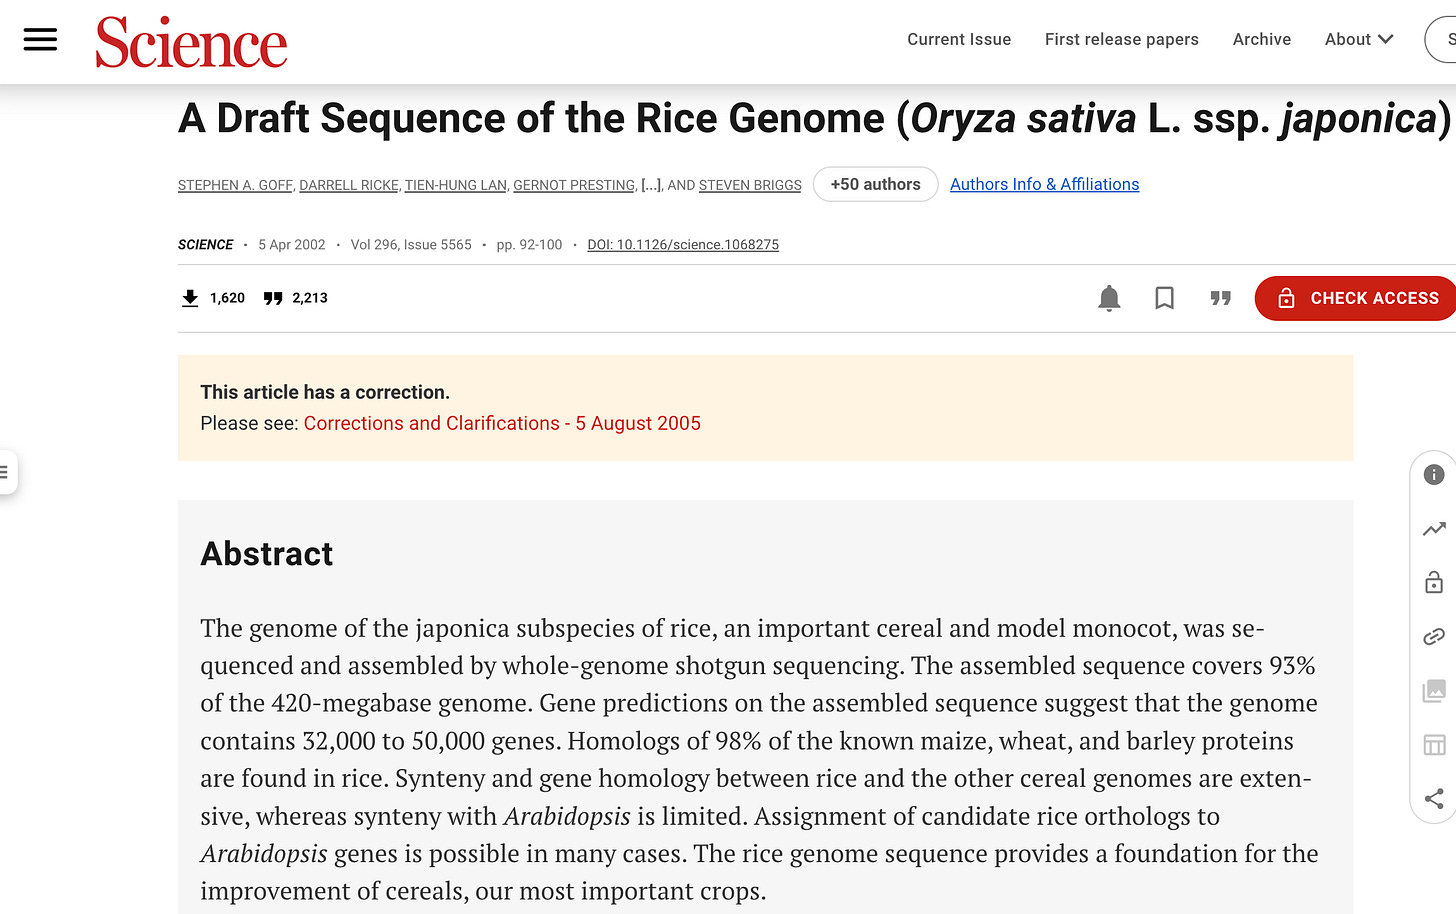The image size is (1456, 914).
Task: Open the Current Issue menu item
Action: (959, 39)
